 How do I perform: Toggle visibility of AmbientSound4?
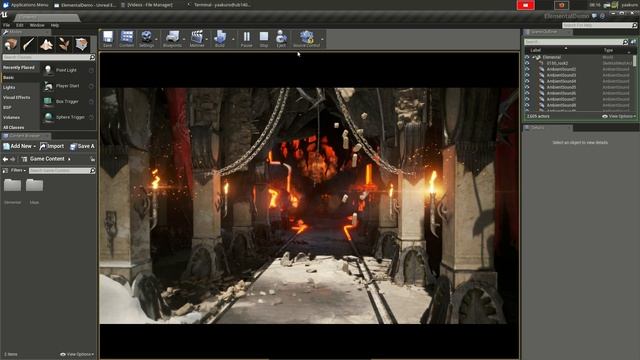pyautogui.click(x=527, y=81)
